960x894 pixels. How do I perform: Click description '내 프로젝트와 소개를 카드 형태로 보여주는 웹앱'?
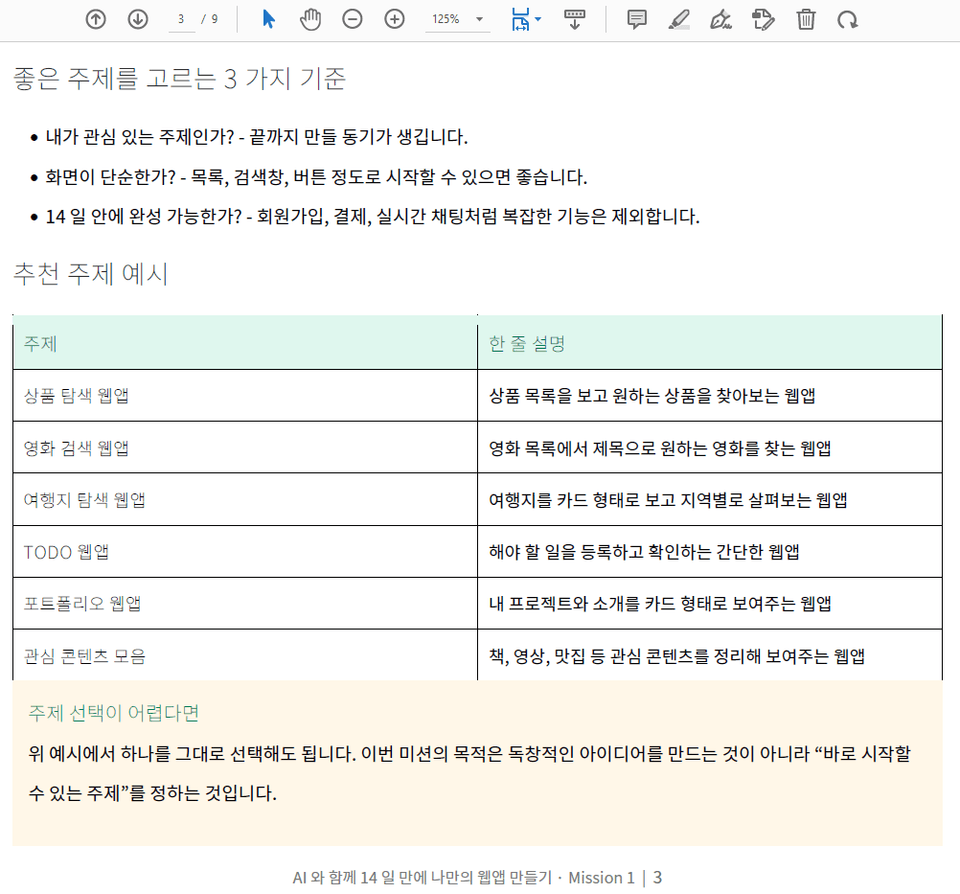660,604
